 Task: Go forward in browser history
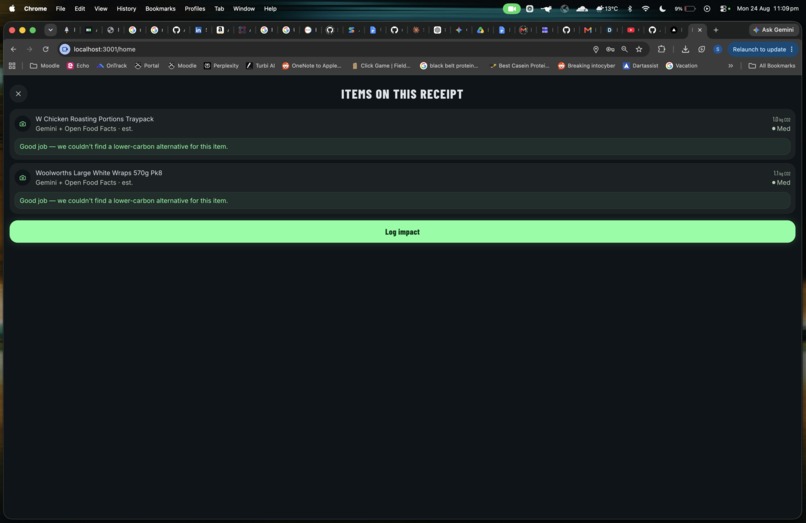pyautogui.click(x=29, y=49)
